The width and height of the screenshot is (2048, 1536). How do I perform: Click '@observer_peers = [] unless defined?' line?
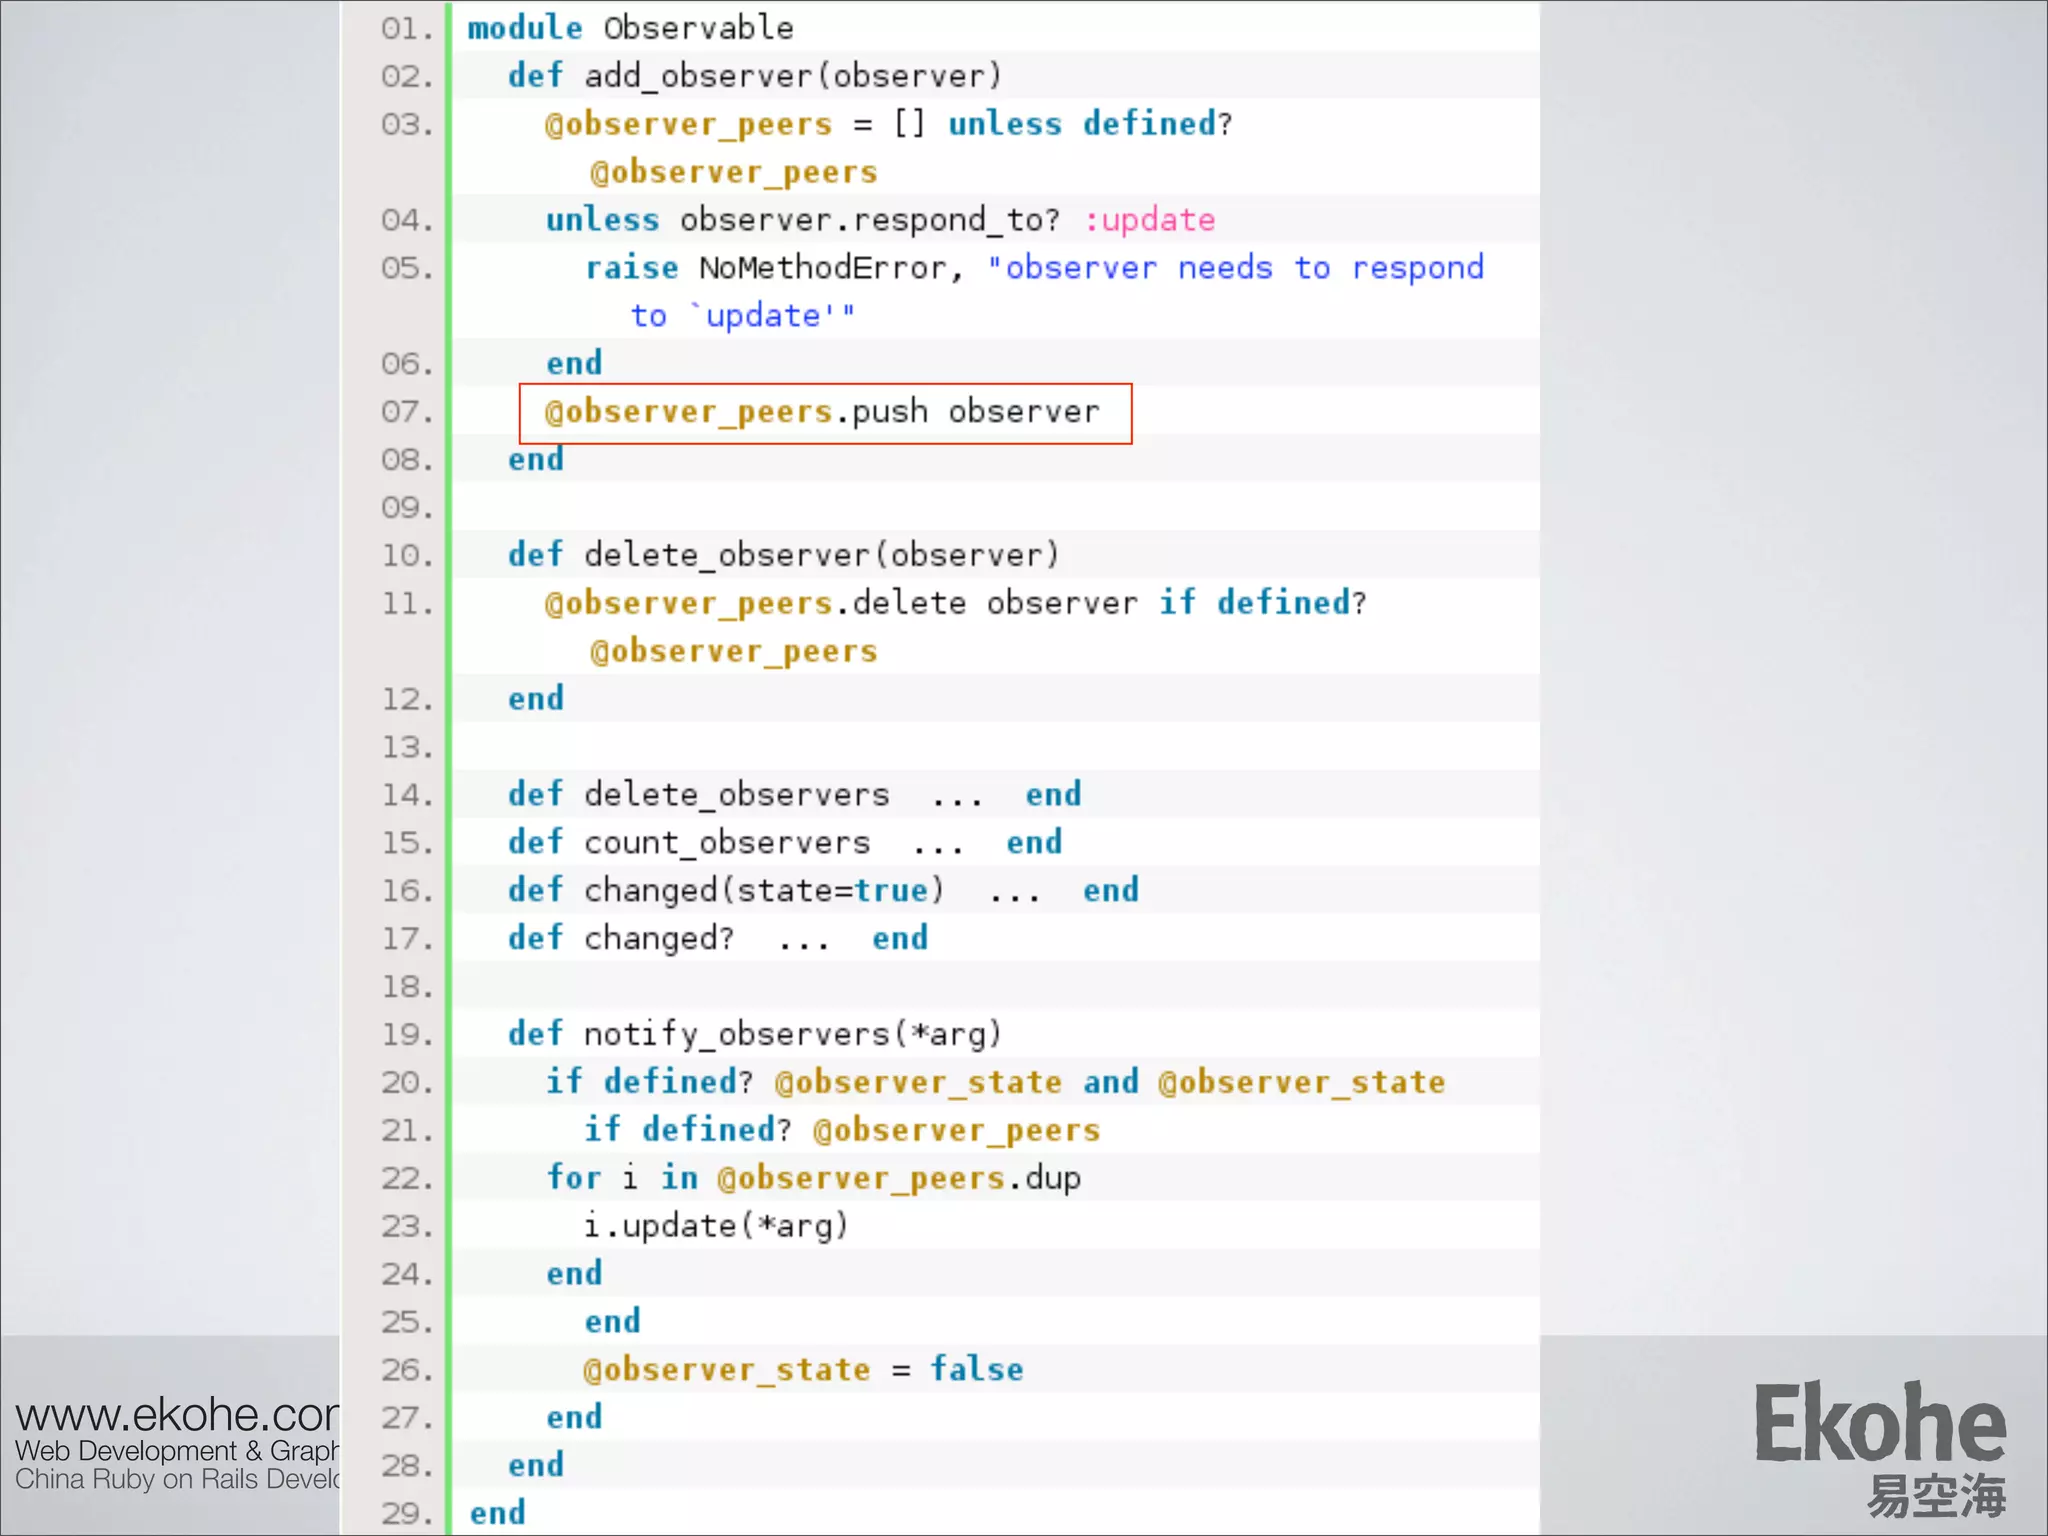[x=889, y=124]
